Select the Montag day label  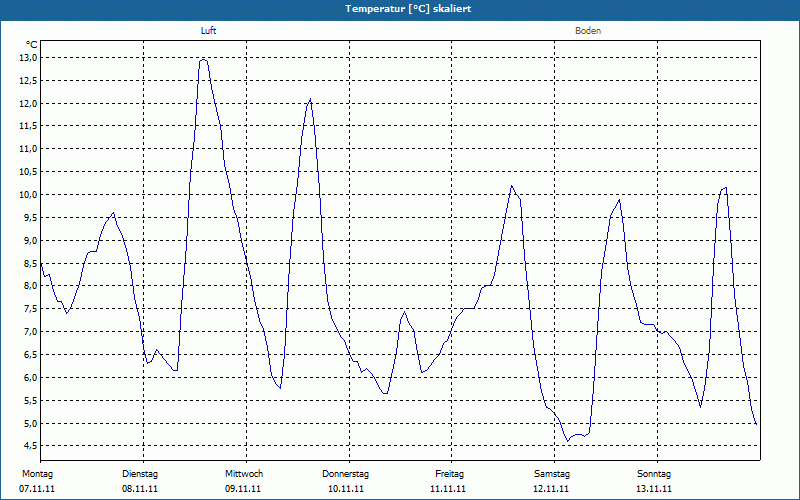coord(37,474)
